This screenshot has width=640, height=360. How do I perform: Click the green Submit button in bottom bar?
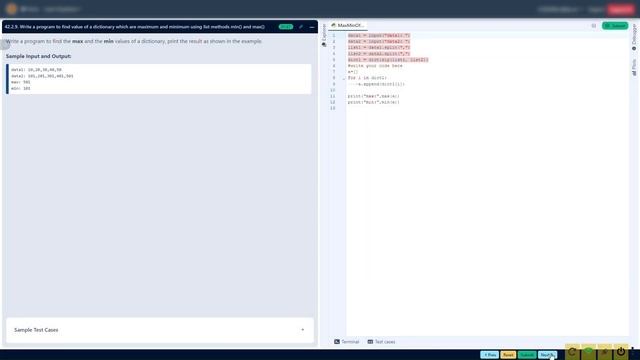(527, 355)
